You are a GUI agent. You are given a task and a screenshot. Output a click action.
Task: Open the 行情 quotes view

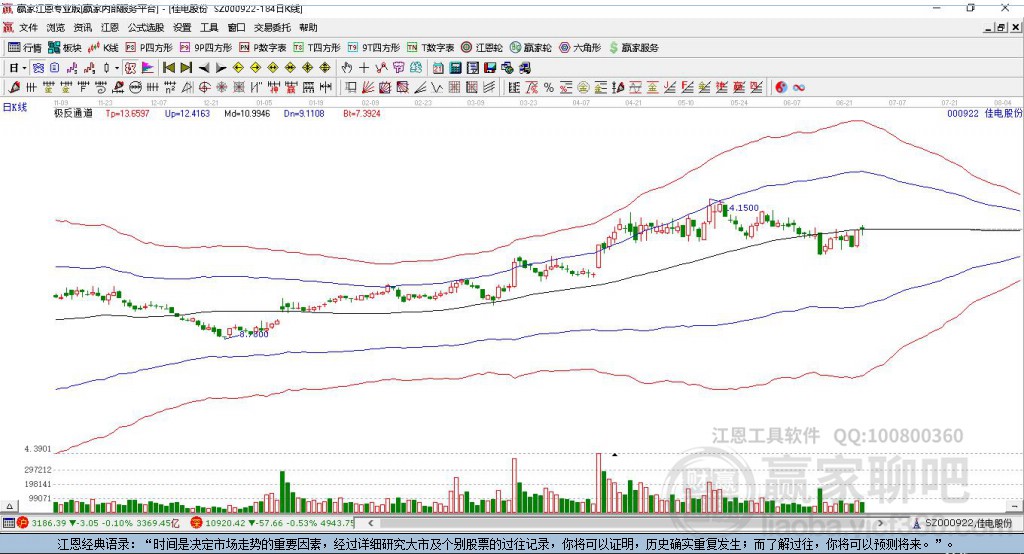[25, 48]
